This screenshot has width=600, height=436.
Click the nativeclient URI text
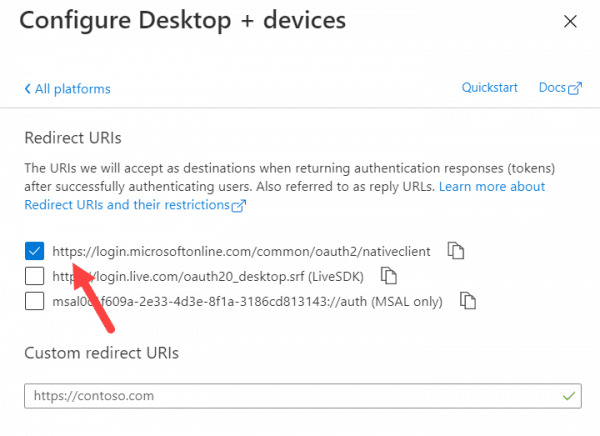[244, 251]
